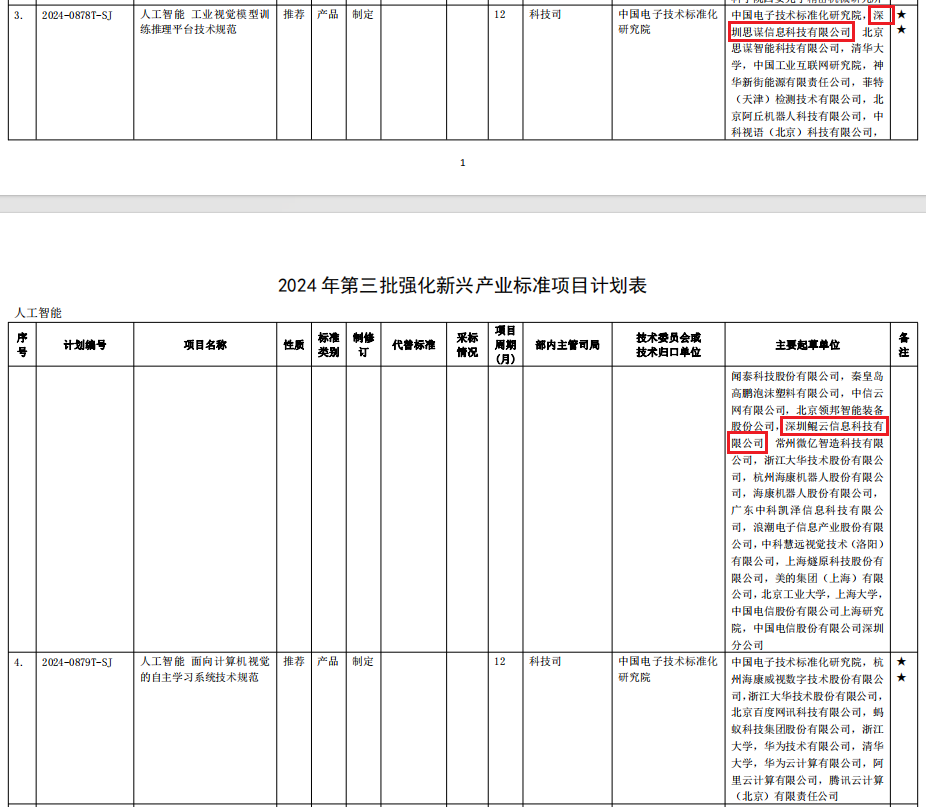
Task: Click the 备注 column header
Action: (904, 344)
